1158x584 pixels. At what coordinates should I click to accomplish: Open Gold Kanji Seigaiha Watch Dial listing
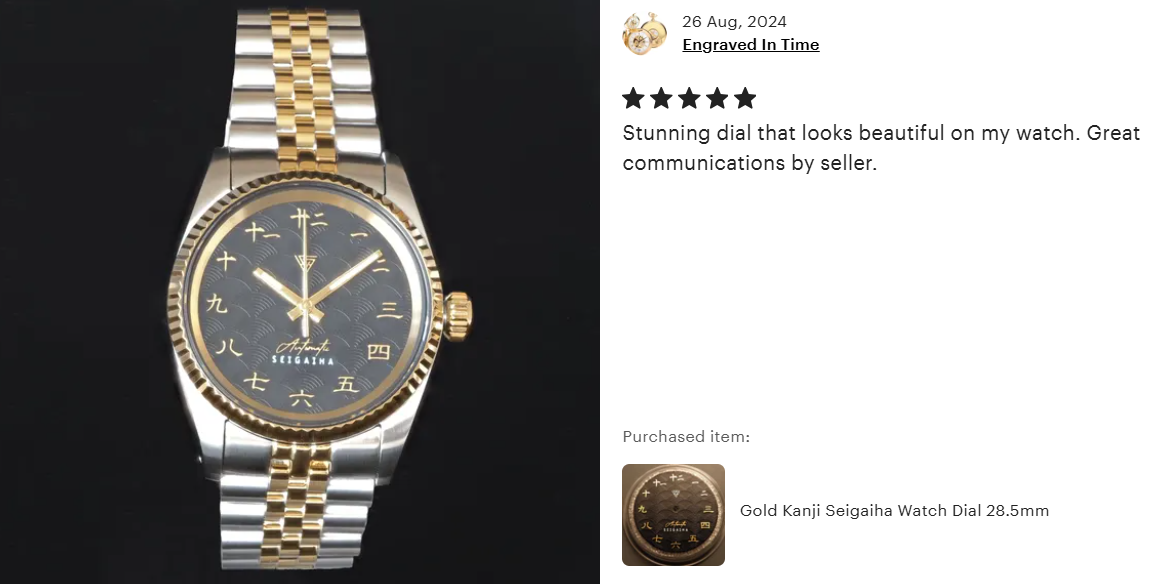(894, 510)
